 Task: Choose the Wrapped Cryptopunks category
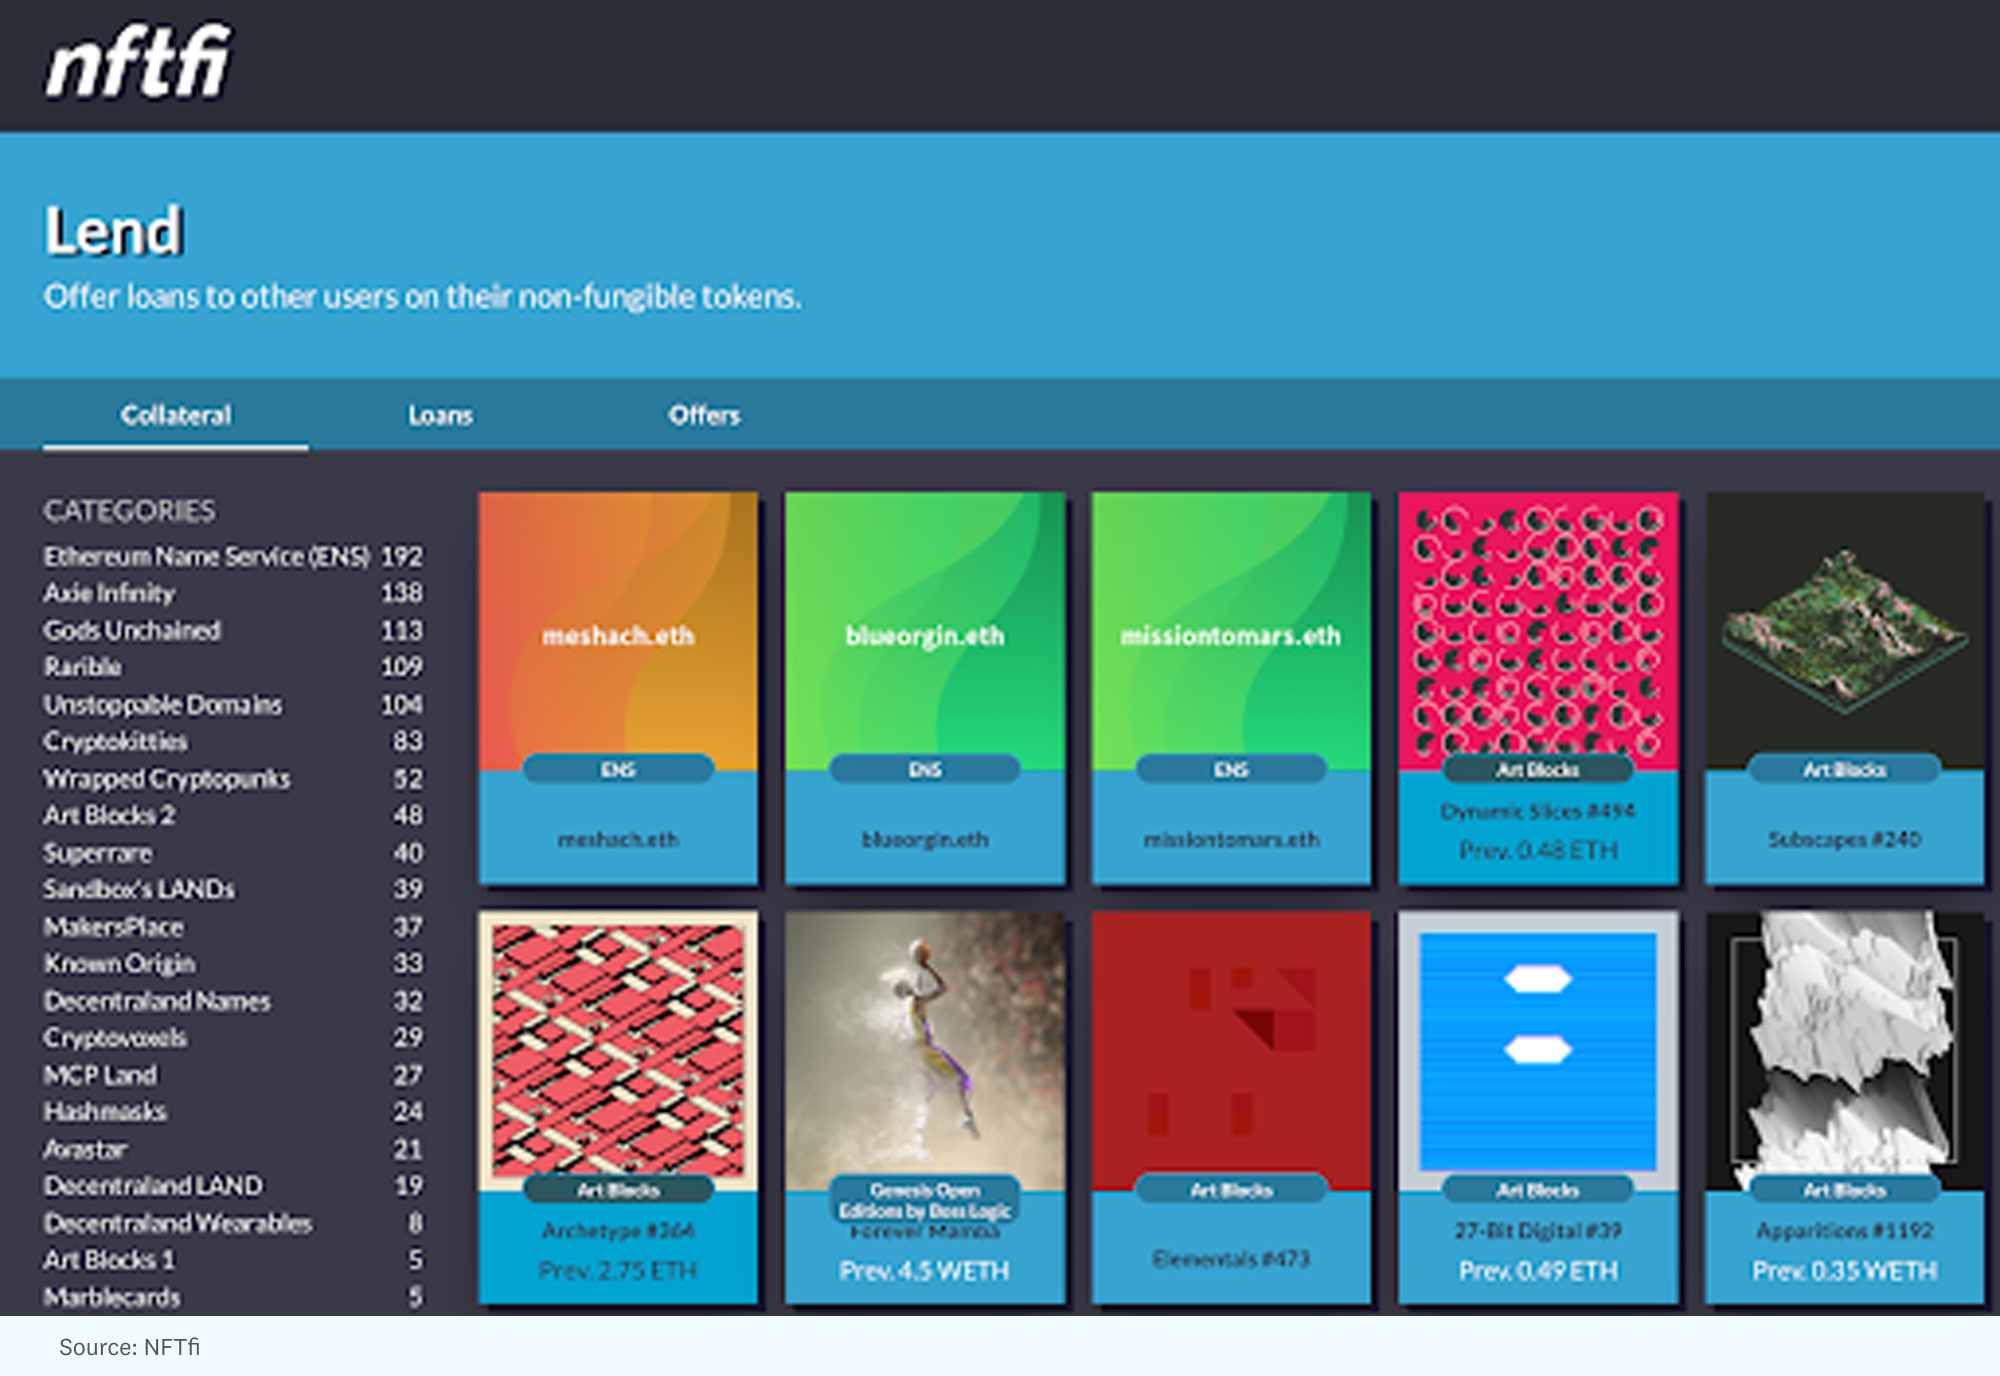167,778
